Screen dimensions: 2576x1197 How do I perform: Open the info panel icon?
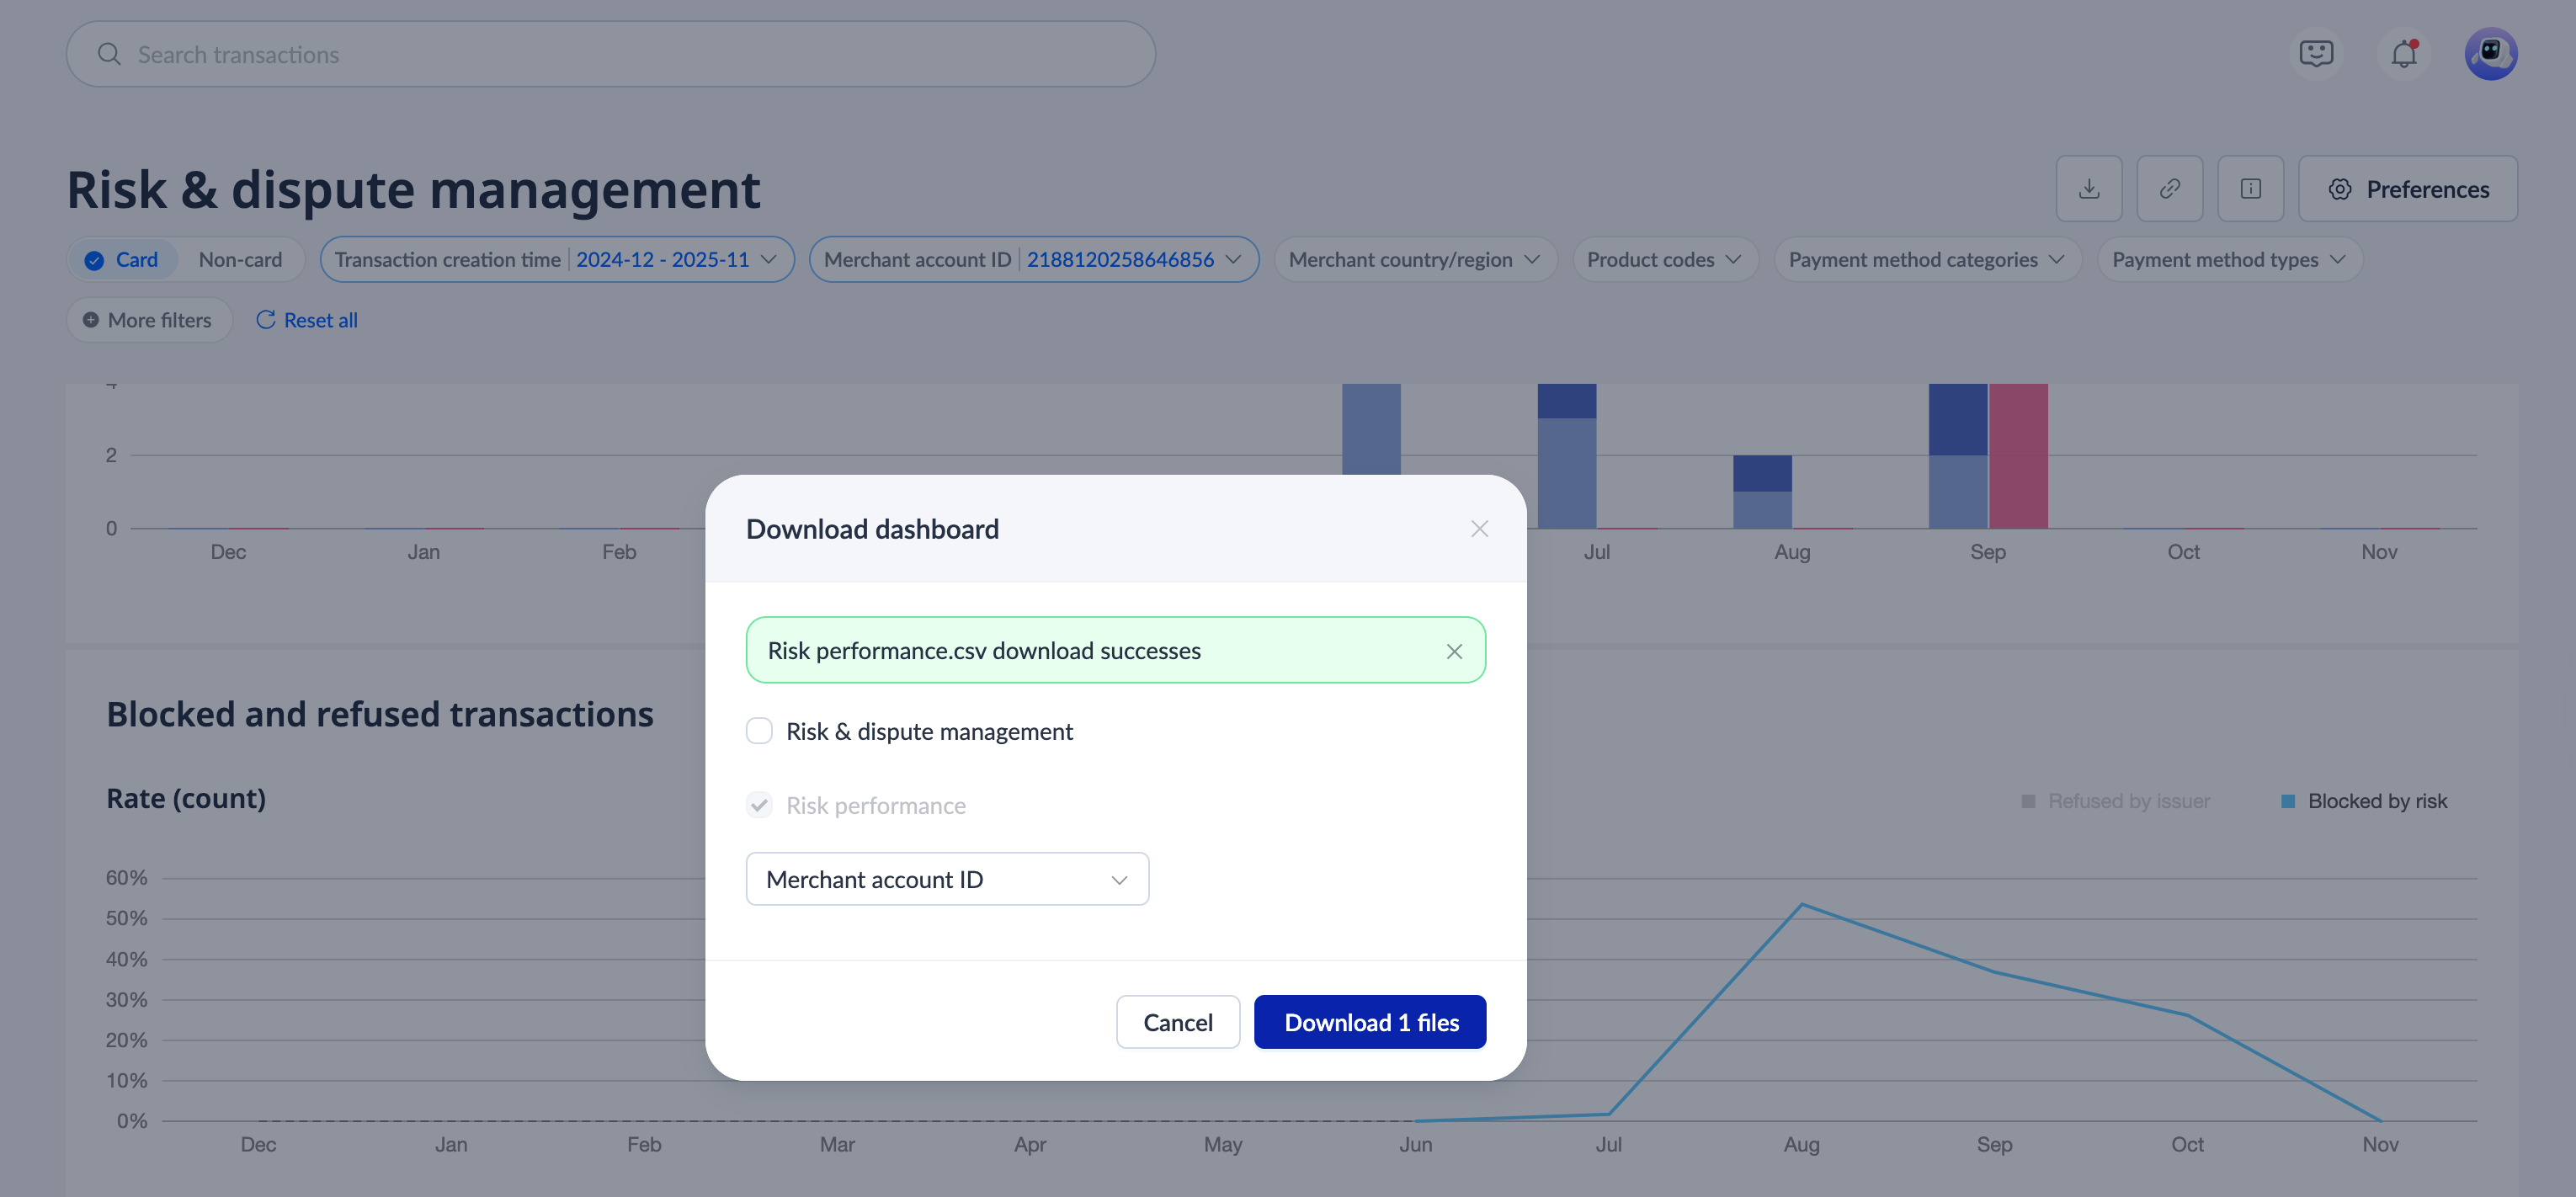tap(2250, 188)
